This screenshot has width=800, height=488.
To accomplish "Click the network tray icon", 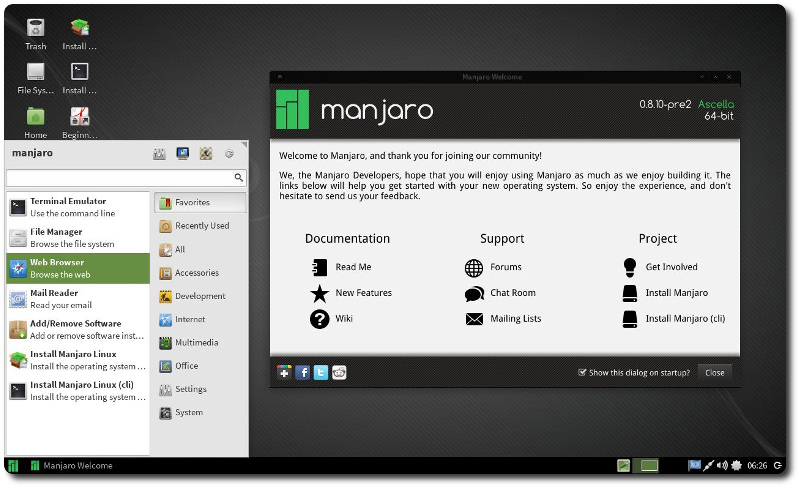I will (708, 466).
